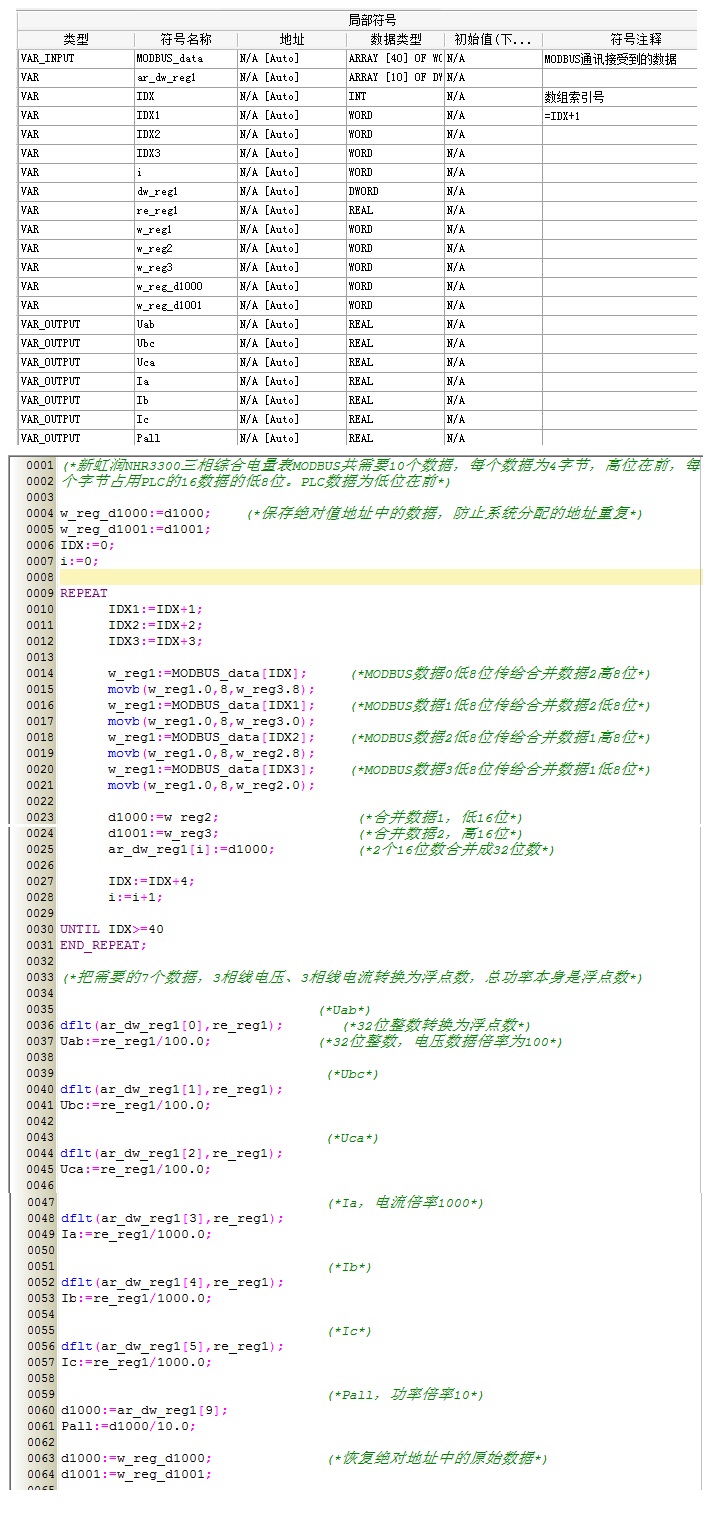Click the END_REPEAT; statement

coord(103,946)
